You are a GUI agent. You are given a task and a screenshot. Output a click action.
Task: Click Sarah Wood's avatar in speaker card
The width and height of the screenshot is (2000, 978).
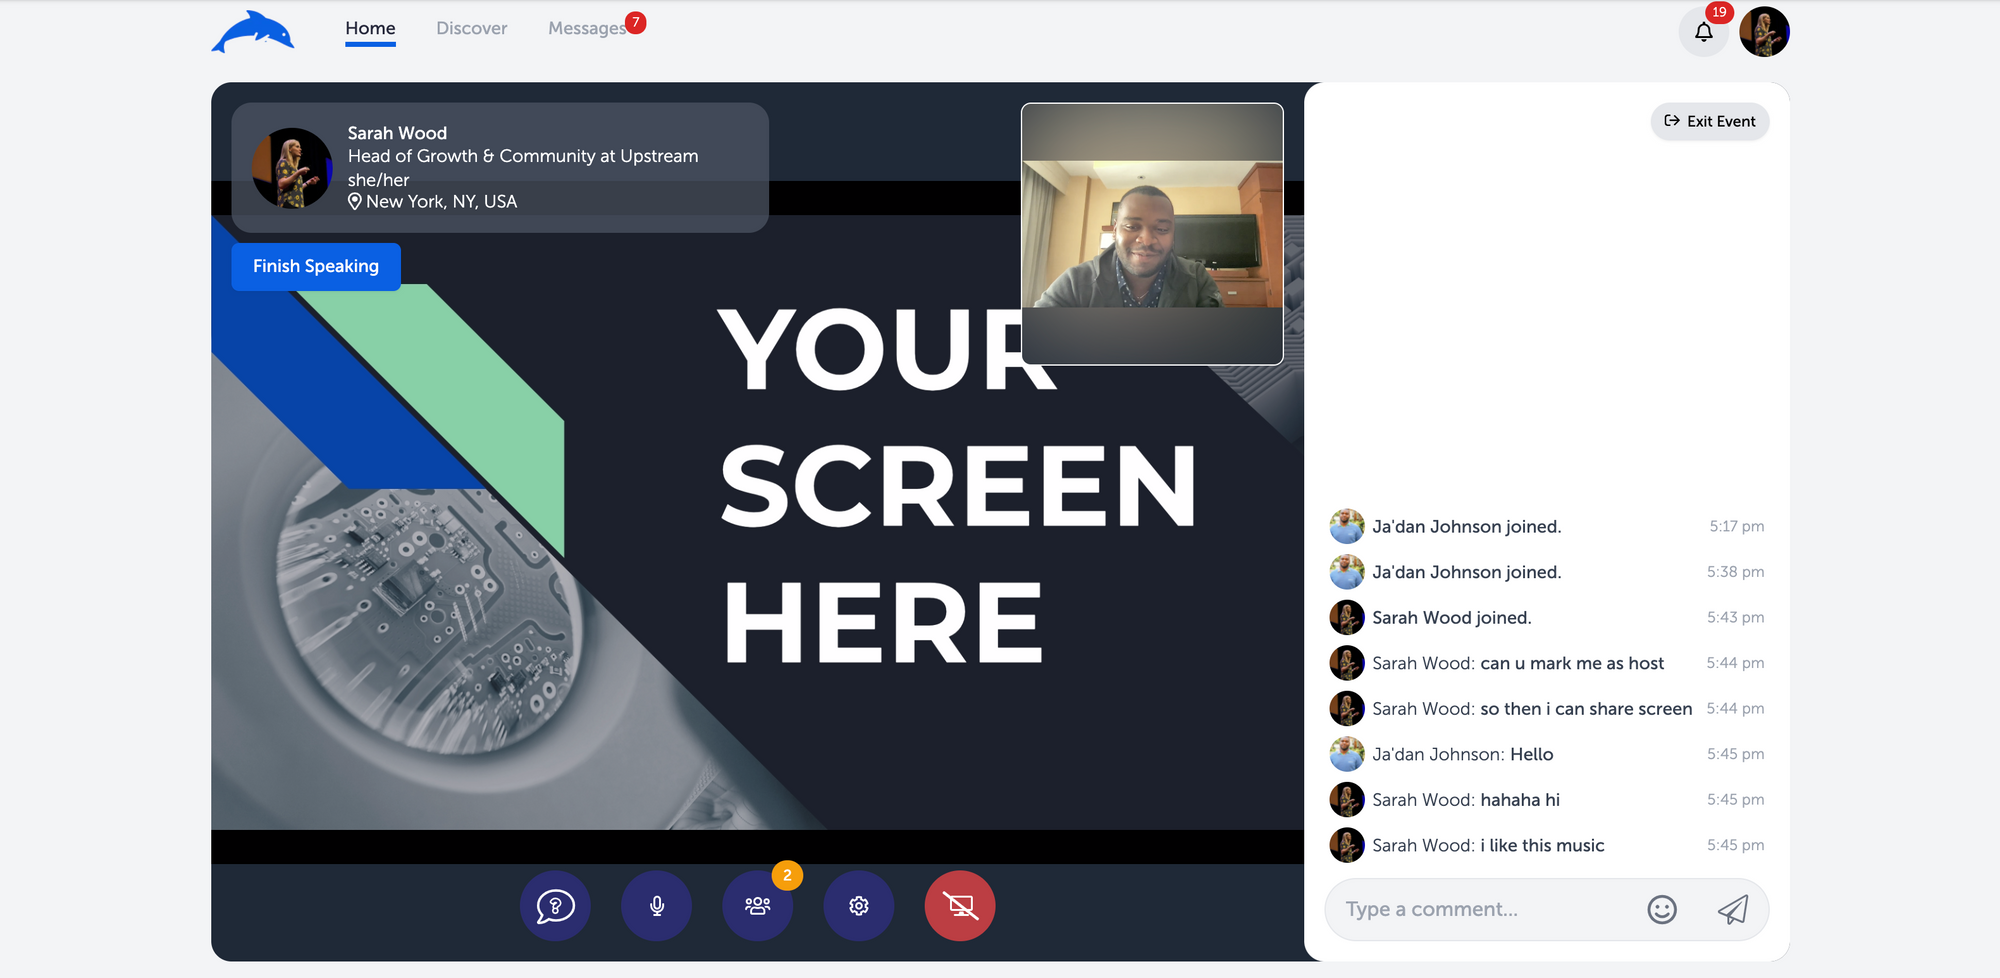tap(292, 168)
